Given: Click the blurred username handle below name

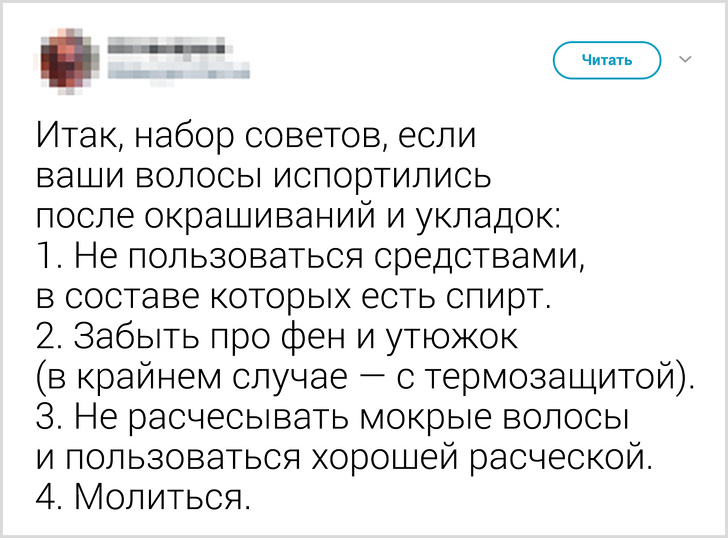Looking at the screenshot, I should coord(176,69).
